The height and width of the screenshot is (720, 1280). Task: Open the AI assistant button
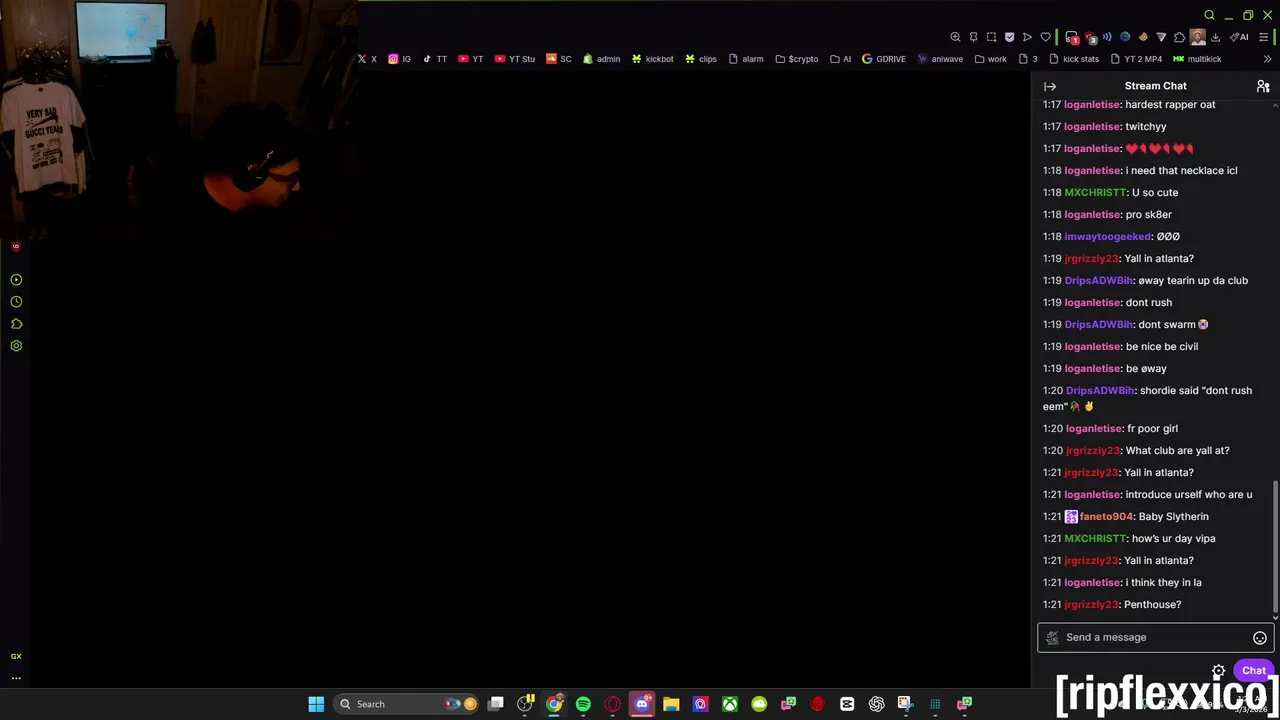click(1240, 37)
